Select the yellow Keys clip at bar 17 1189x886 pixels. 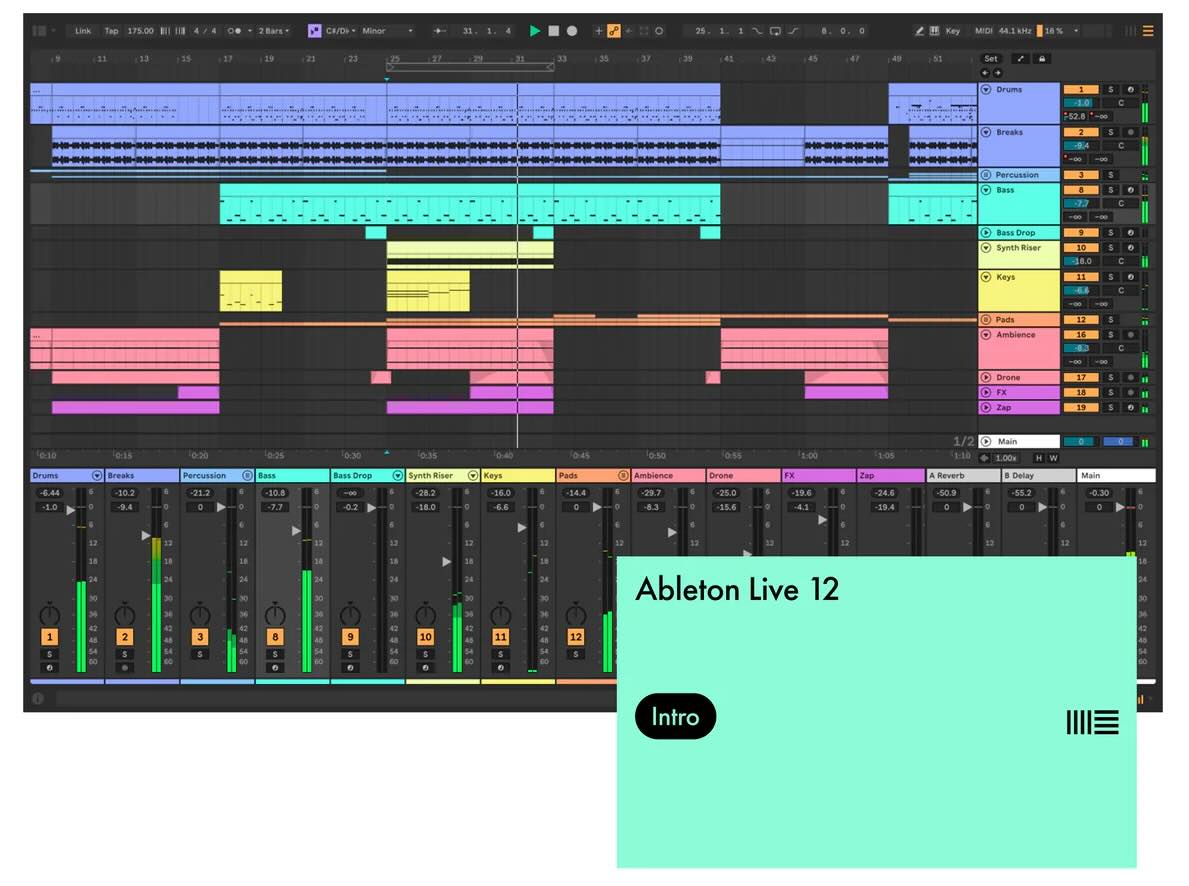tap(251, 291)
